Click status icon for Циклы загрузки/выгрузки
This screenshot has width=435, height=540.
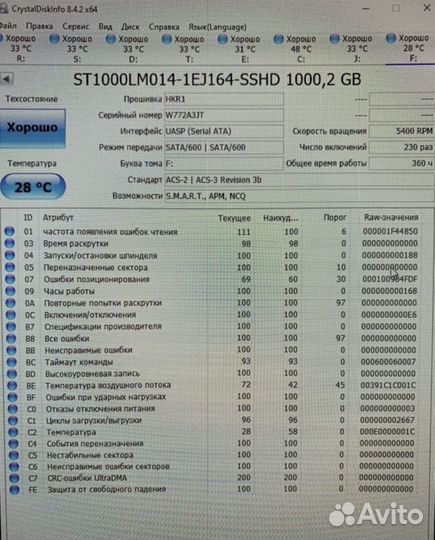[13, 420]
